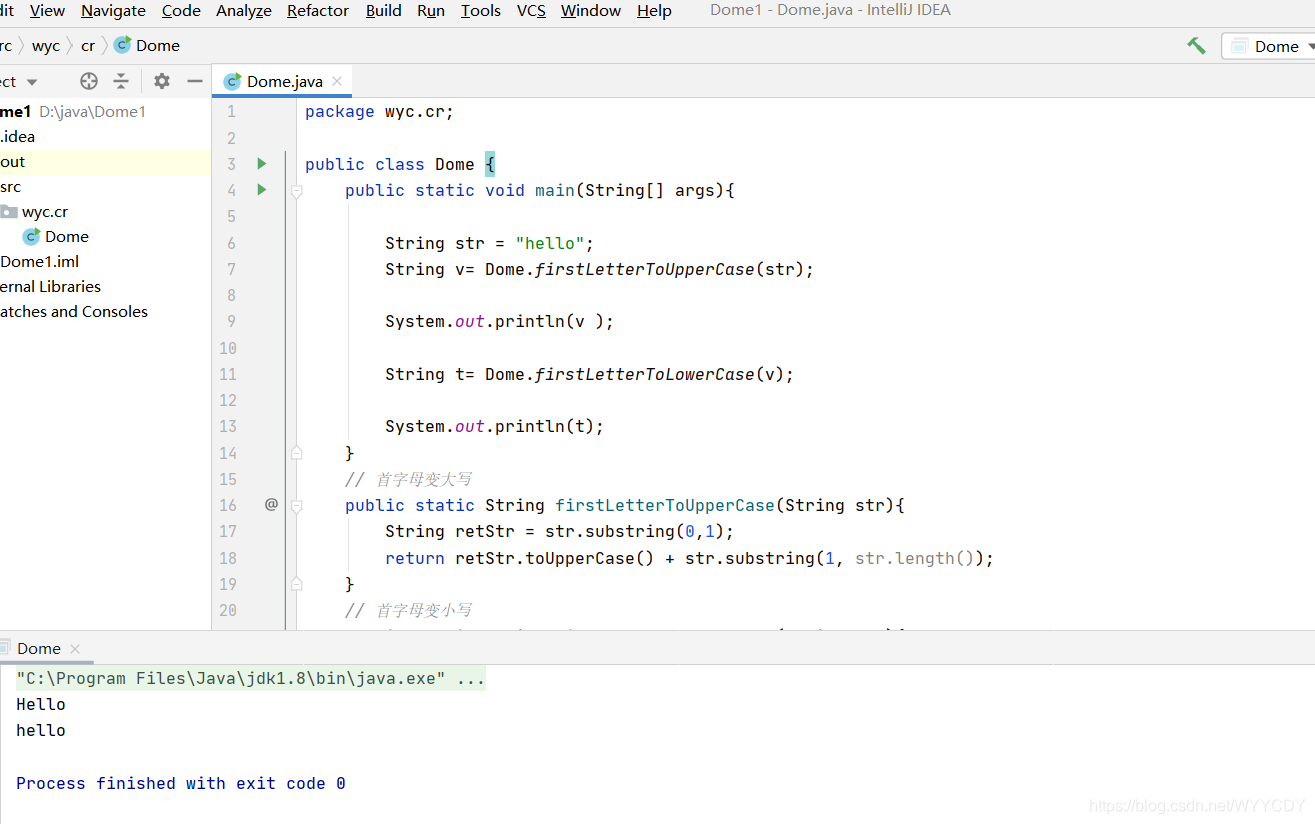This screenshot has width=1315, height=824.
Task: Close the Dome run tab
Action: [75, 648]
